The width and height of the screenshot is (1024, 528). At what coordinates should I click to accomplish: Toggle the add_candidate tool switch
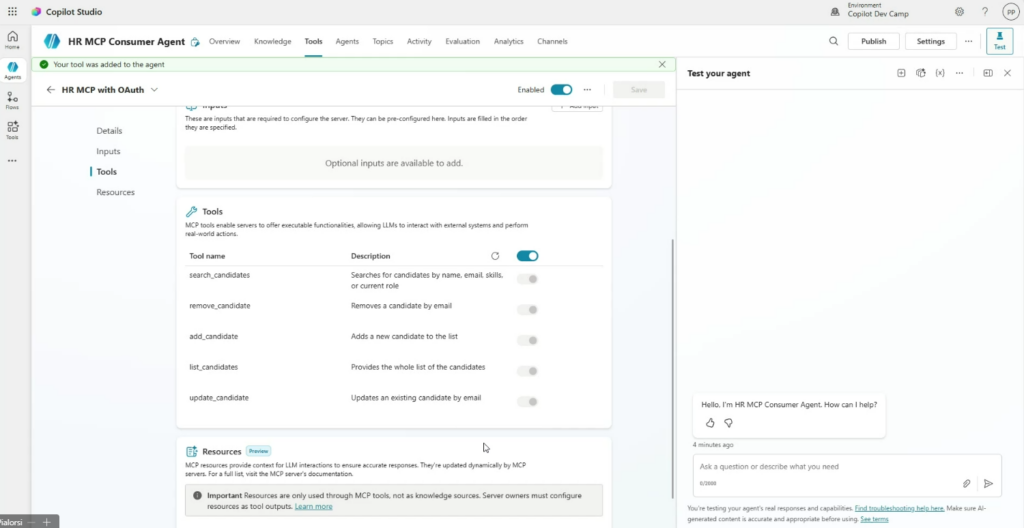click(527, 340)
